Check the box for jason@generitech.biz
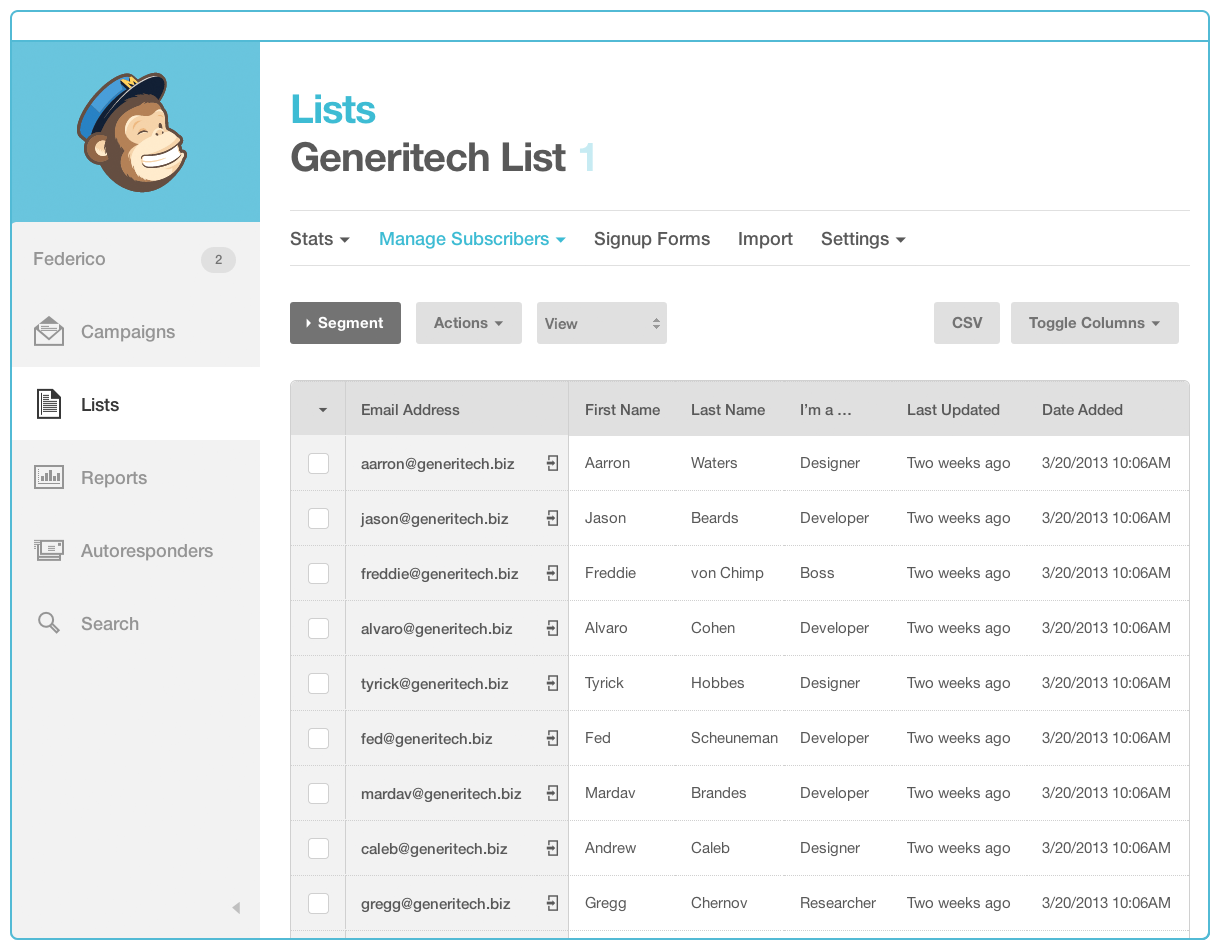This screenshot has height=950, width=1220. point(318,518)
